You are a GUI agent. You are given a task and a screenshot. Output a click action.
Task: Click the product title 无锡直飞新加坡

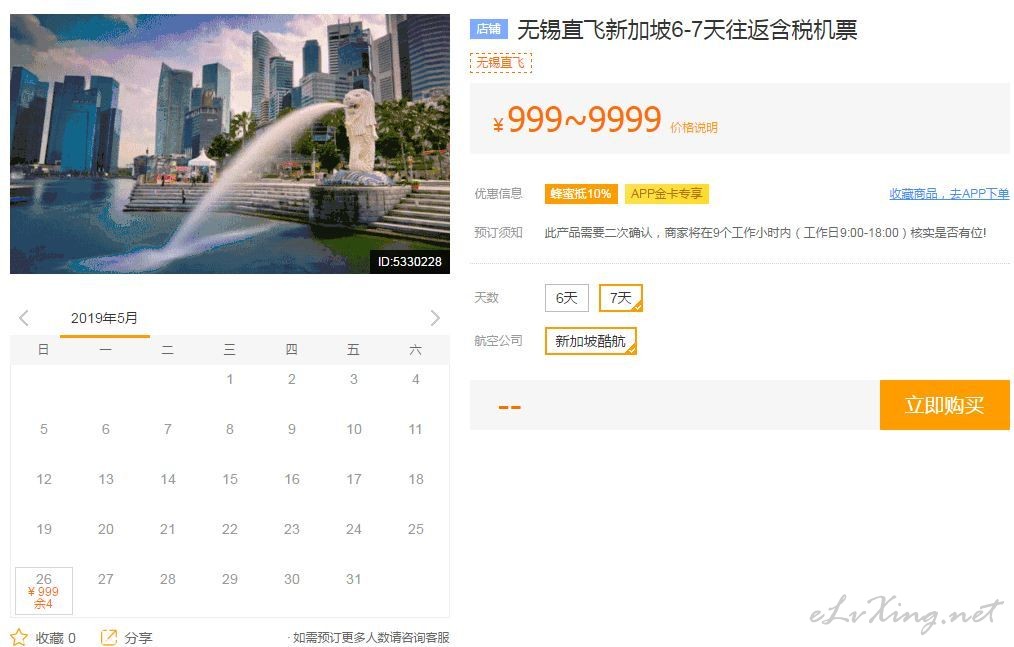click(x=687, y=30)
